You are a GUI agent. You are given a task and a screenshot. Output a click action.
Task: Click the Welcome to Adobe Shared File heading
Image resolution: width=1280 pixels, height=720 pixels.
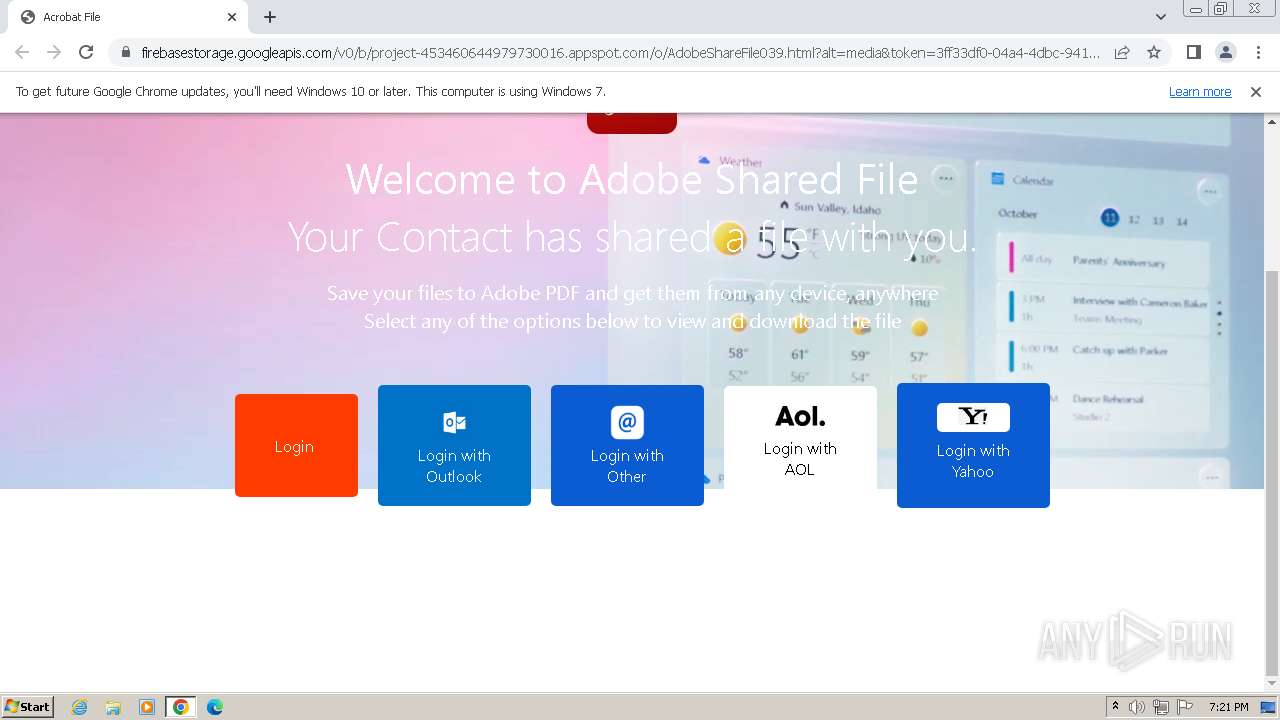(632, 180)
